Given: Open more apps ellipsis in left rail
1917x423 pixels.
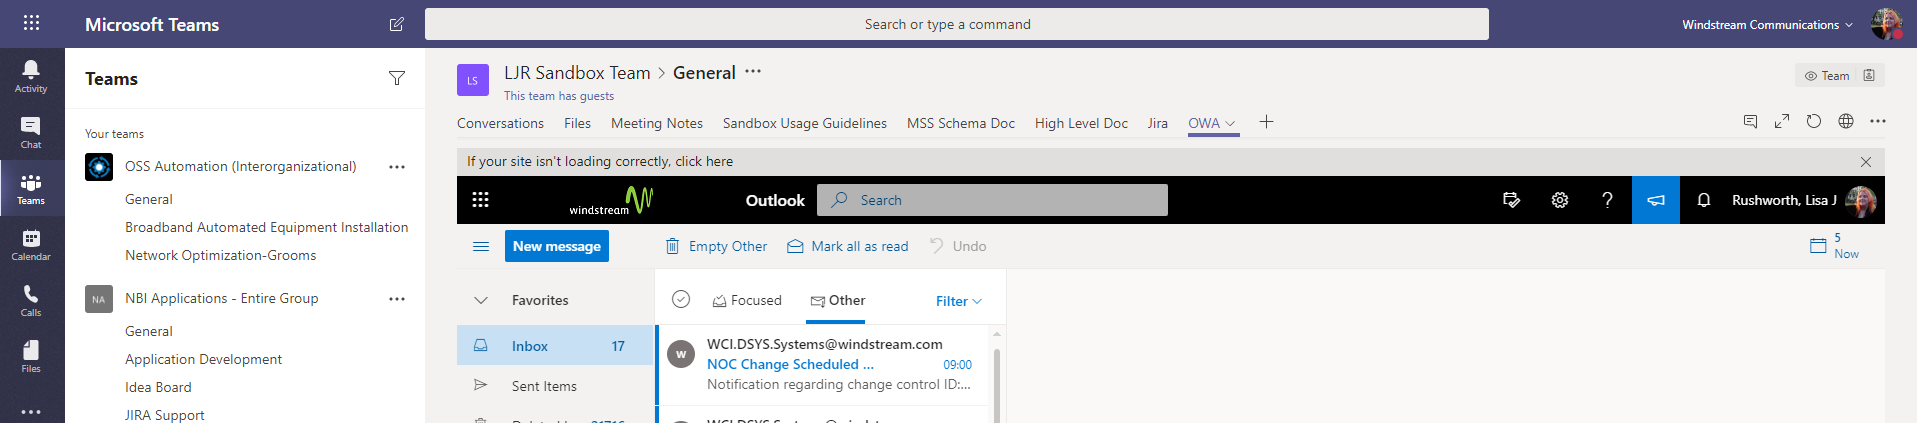Looking at the screenshot, I should click(31, 411).
